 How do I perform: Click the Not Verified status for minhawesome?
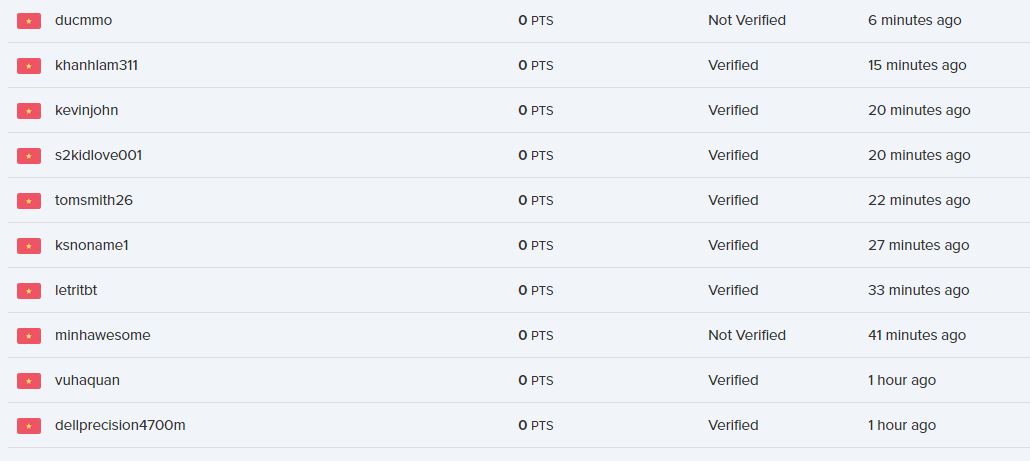[x=746, y=335]
